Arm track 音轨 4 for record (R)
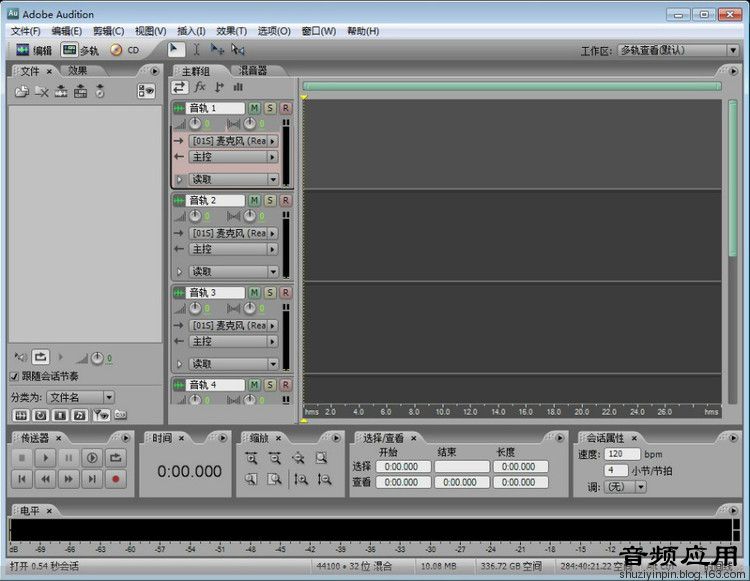This screenshot has height=581, width=750. [286, 385]
